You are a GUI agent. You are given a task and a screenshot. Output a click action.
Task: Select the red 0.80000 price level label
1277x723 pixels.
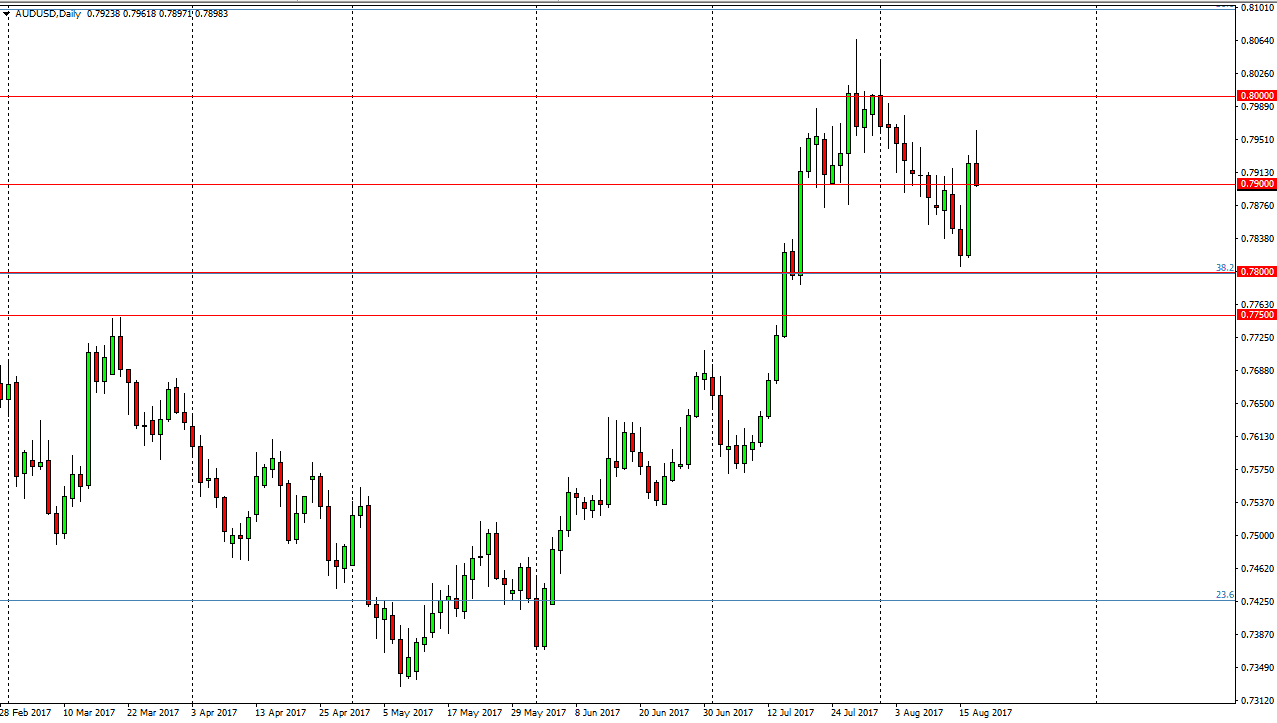pyautogui.click(x=1256, y=96)
